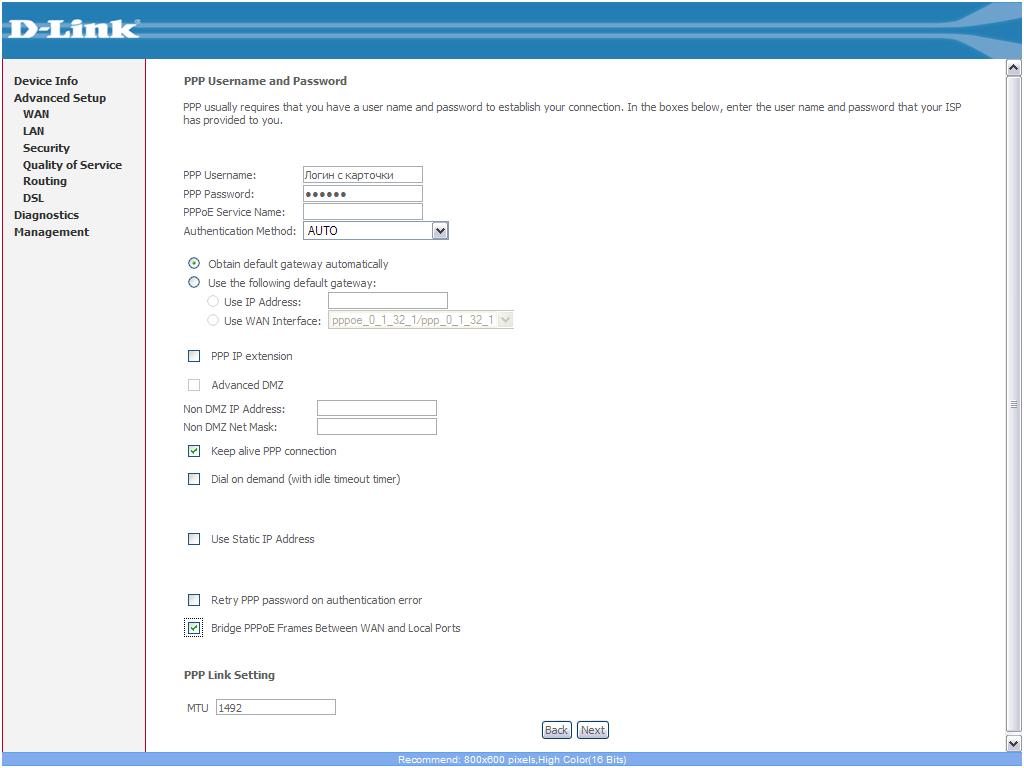The width and height of the screenshot is (1024, 768).
Task: Click the Next button
Action: (x=593, y=730)
